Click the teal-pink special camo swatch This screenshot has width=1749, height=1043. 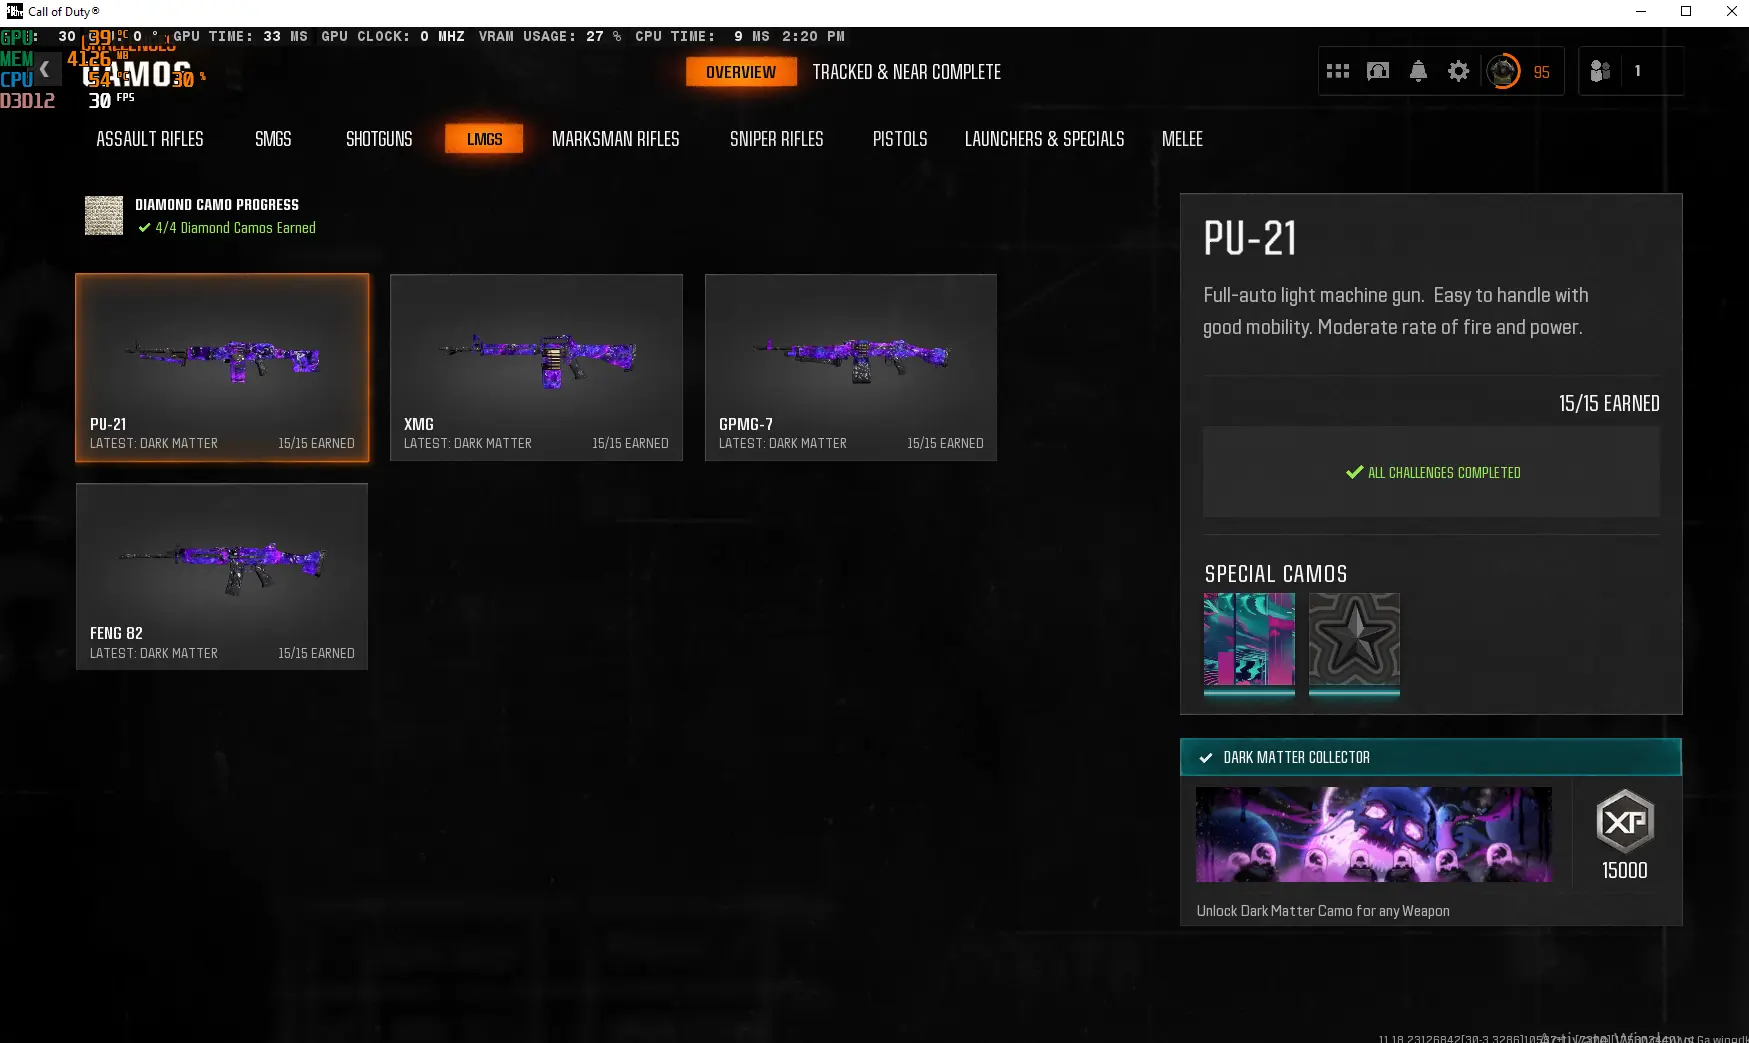pos(1249,640)
